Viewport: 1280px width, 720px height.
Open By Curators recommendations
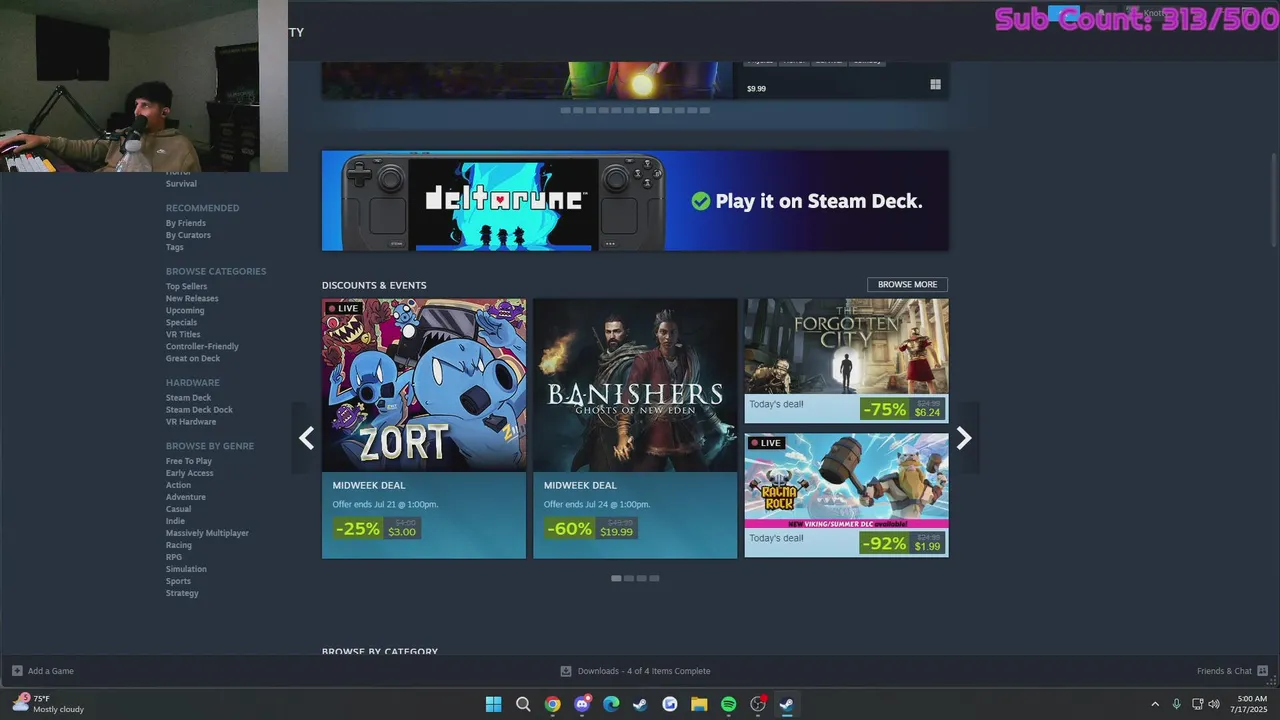188,235
